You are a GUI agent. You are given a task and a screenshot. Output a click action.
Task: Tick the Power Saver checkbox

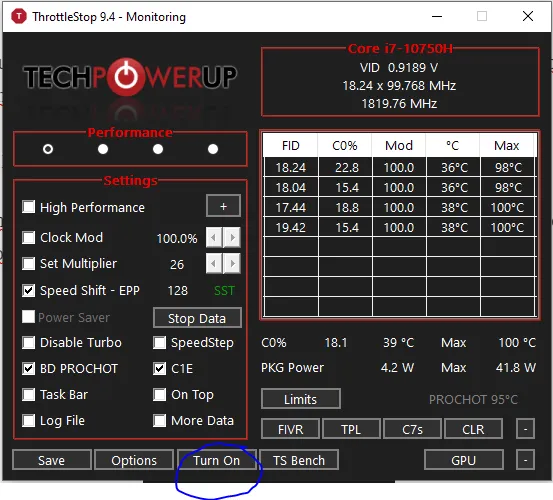29,317
